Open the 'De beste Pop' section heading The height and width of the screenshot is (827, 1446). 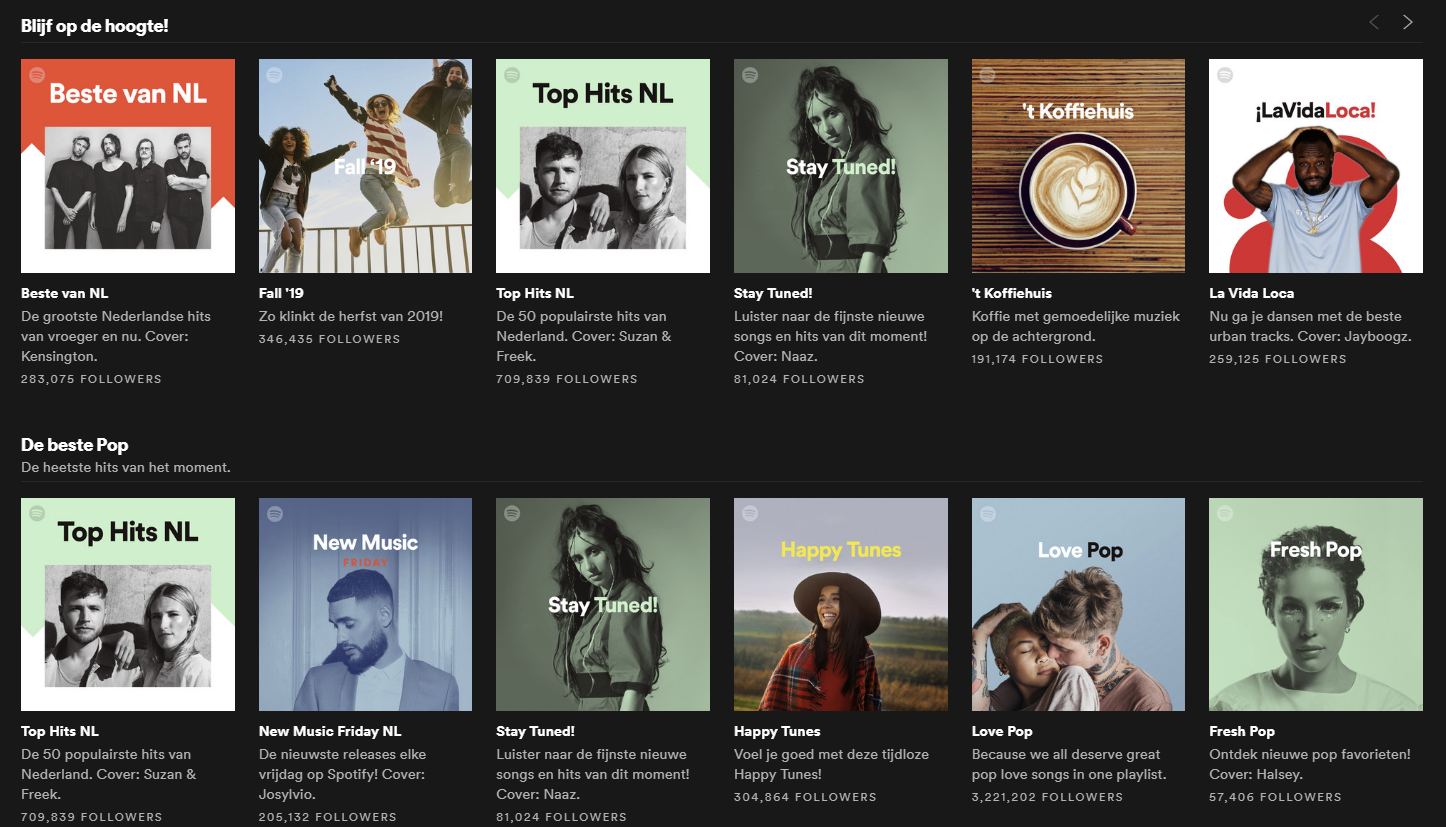pyautogui.click(x=75, y=445)
